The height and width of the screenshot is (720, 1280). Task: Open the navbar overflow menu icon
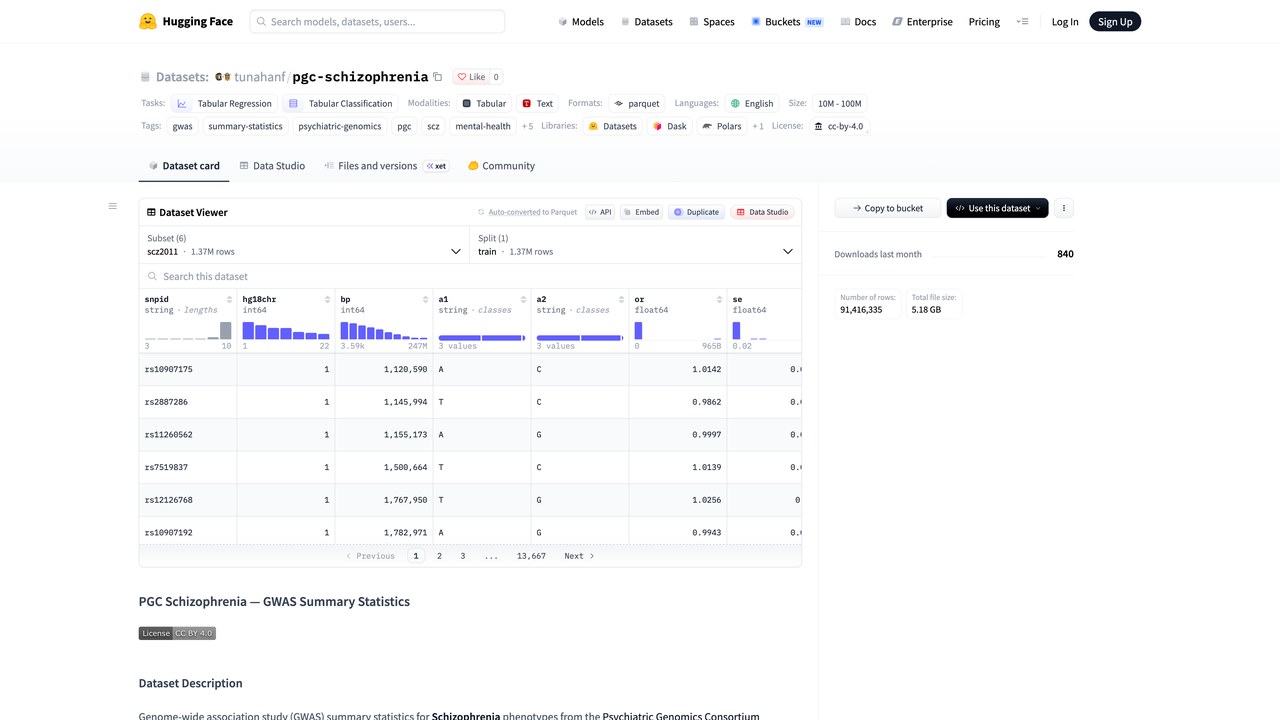point(1022,21)
